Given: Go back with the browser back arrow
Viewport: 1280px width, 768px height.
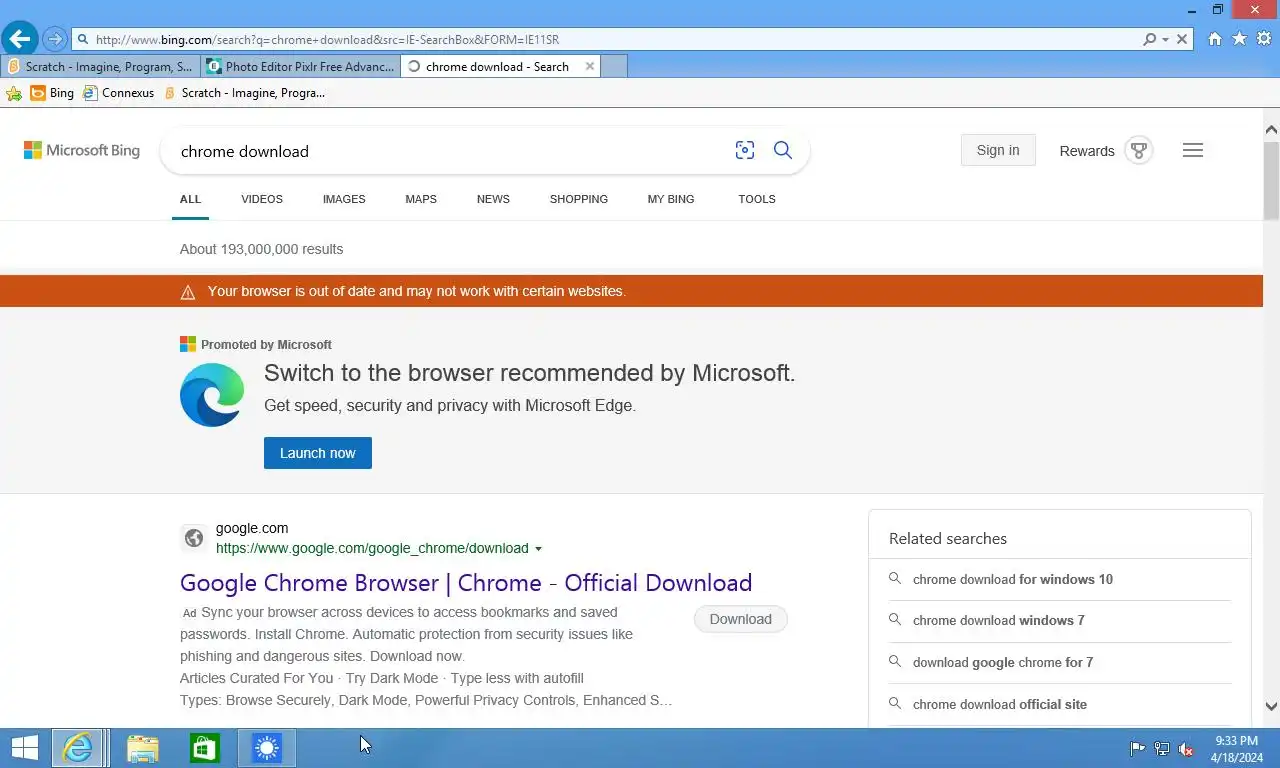Looking at the screenshot, I should click(20, 39).
